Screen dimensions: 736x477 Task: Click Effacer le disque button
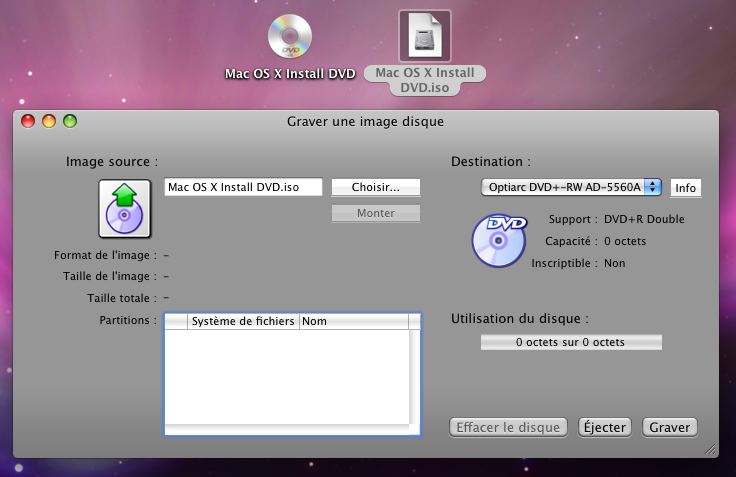(508, 427)
